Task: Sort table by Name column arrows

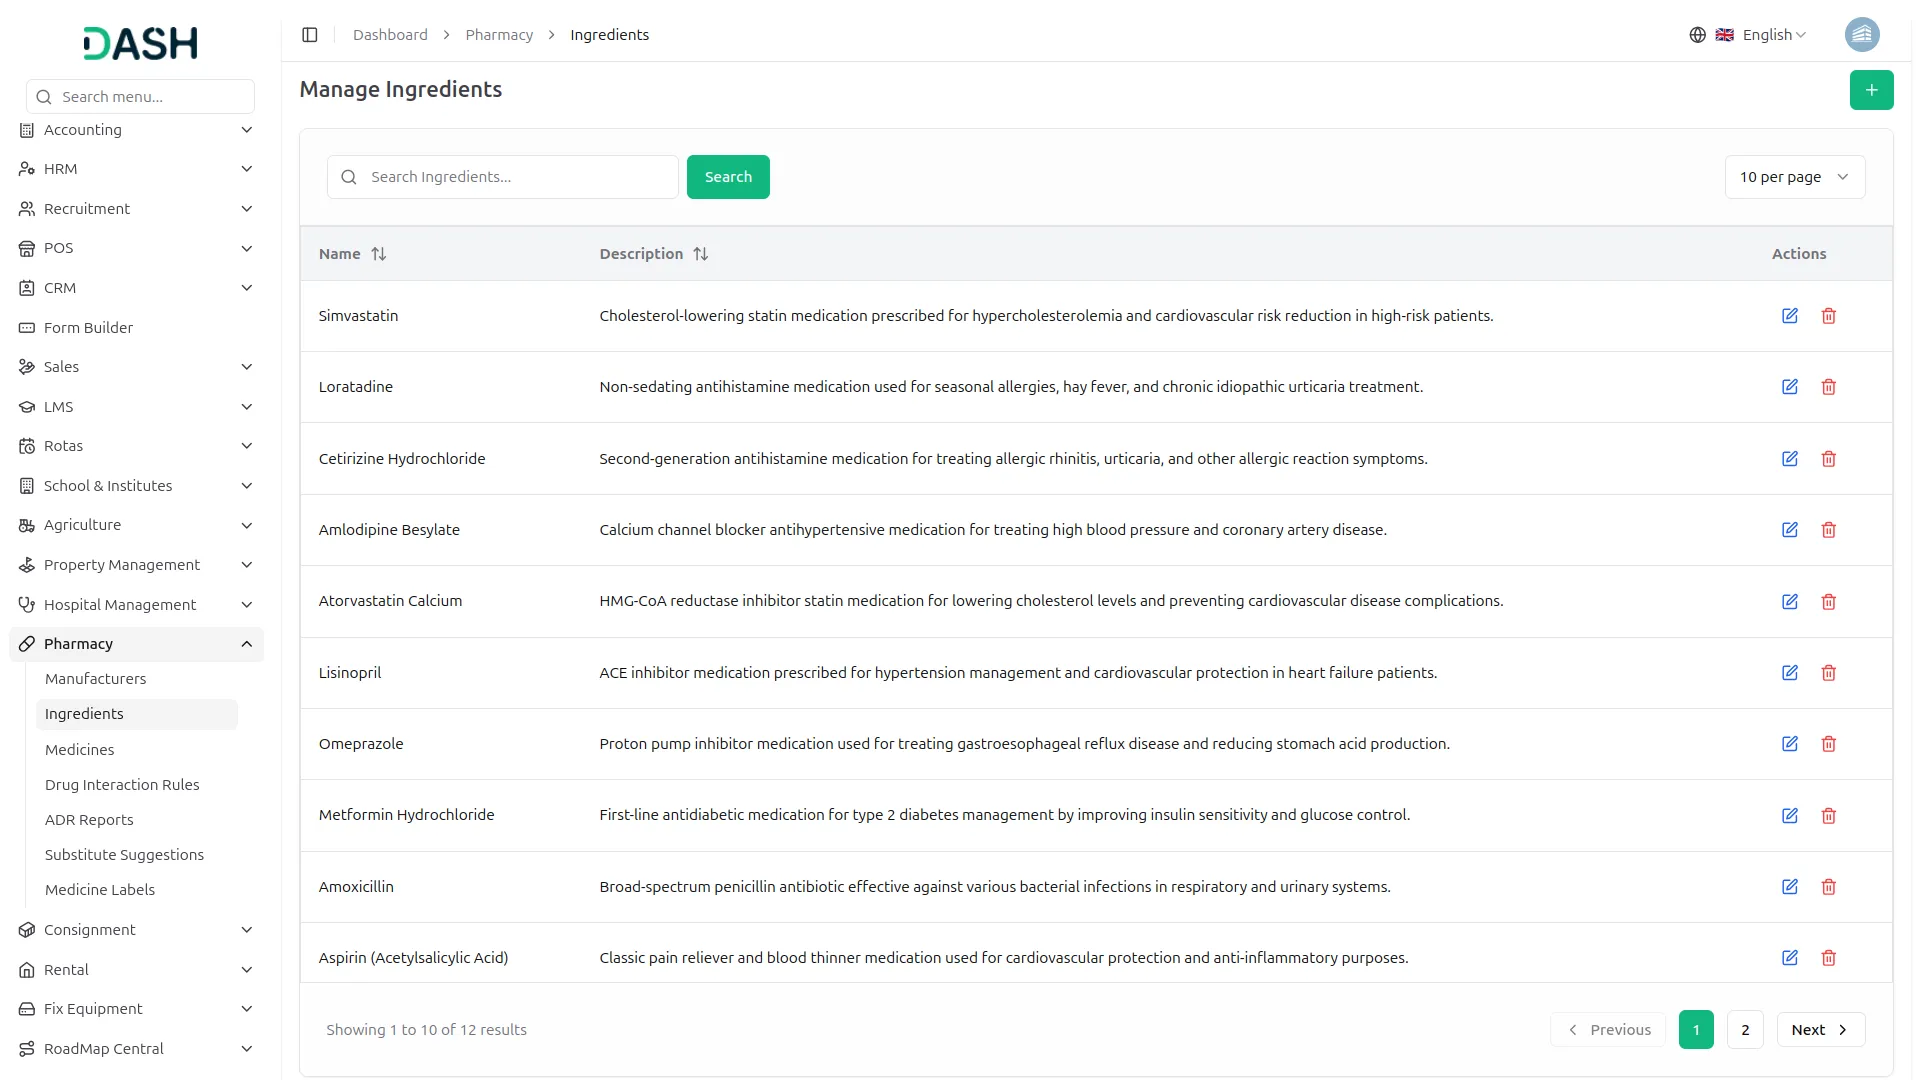Action: pos(379,254)
